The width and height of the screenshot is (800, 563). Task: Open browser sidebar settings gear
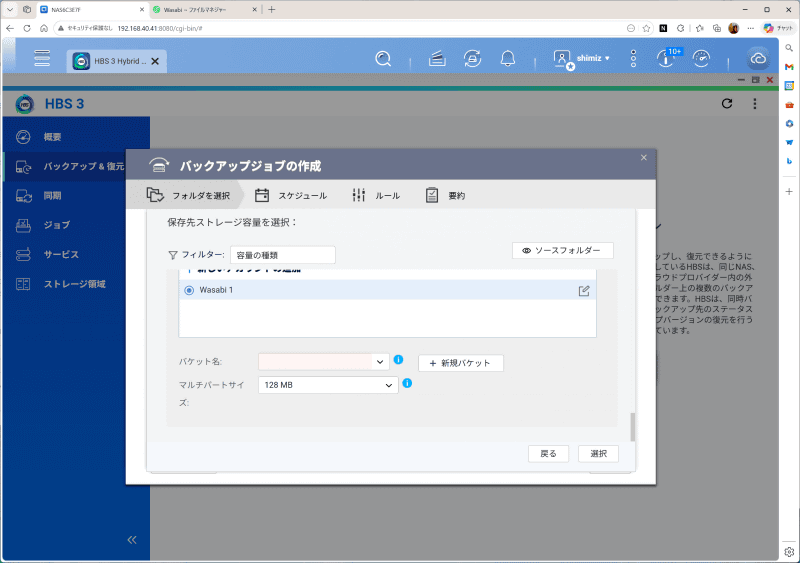click(789, 552)
